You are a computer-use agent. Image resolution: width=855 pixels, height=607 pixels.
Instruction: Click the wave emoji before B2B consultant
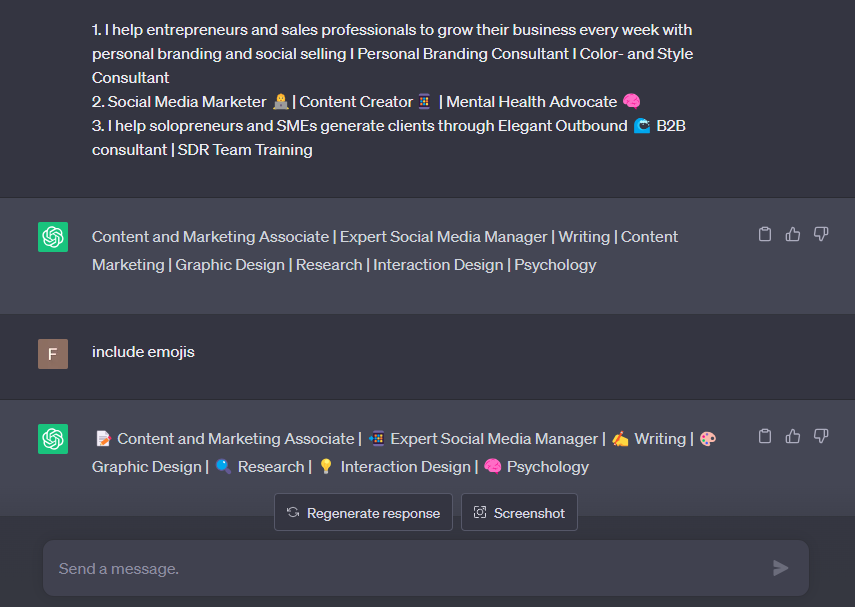[x=642, y=126]
